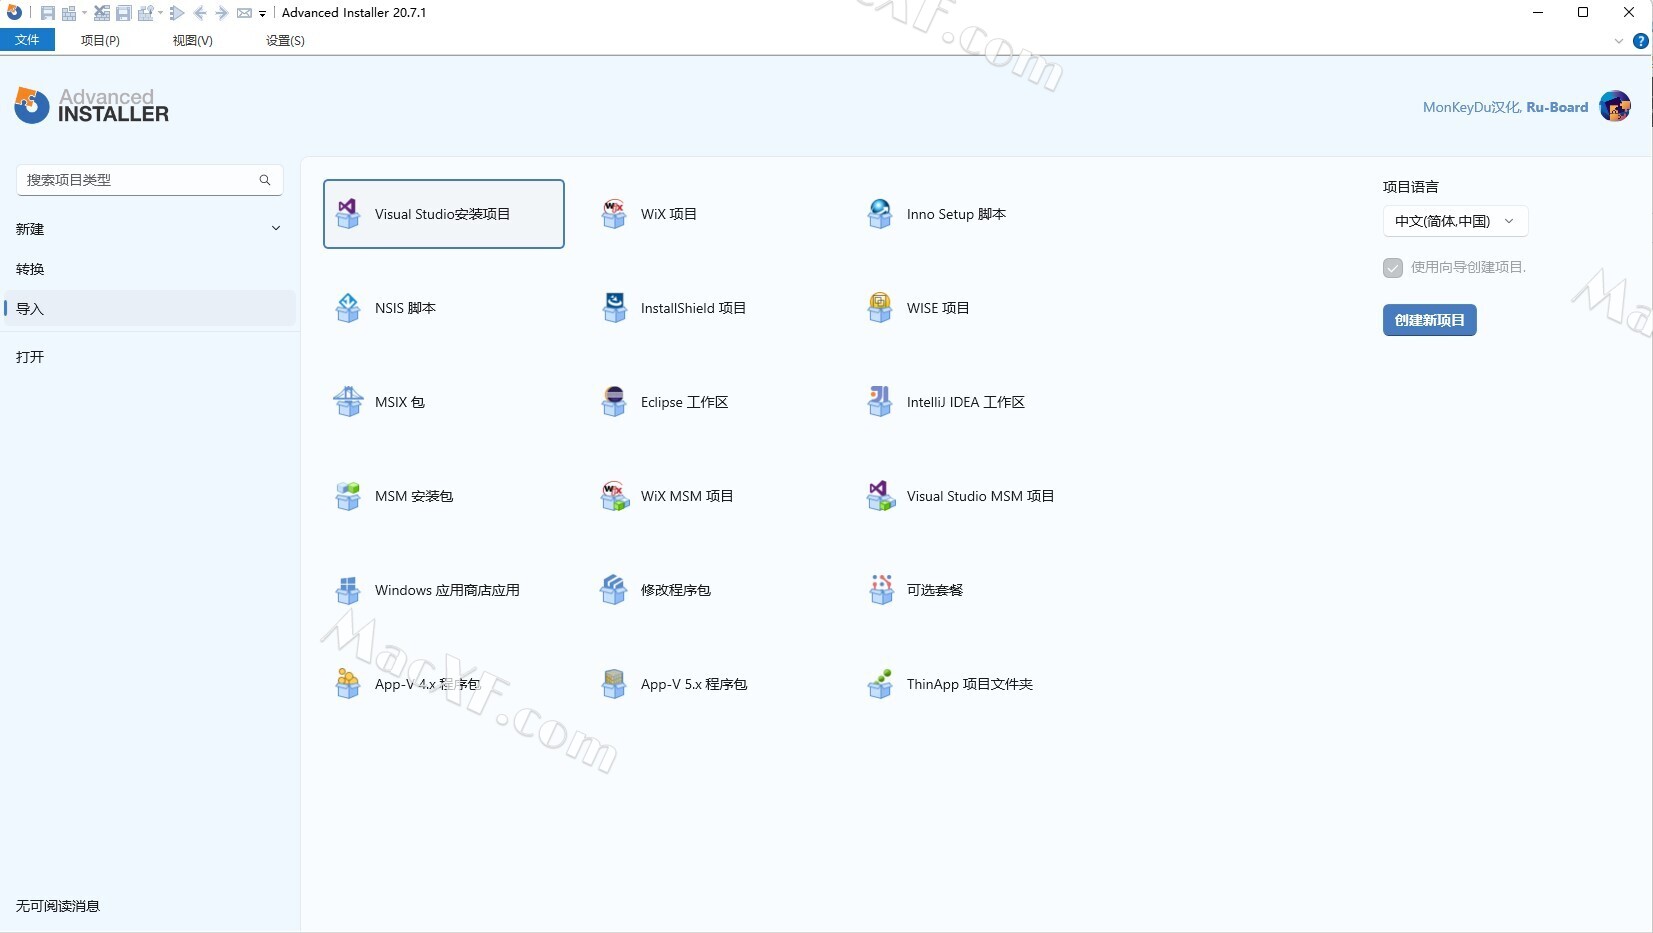Viewport: 1653px width, 933px height.
Task: Click the Build icon in quick access toolbar
Action: pyautogui.click(x=69, y=13)
